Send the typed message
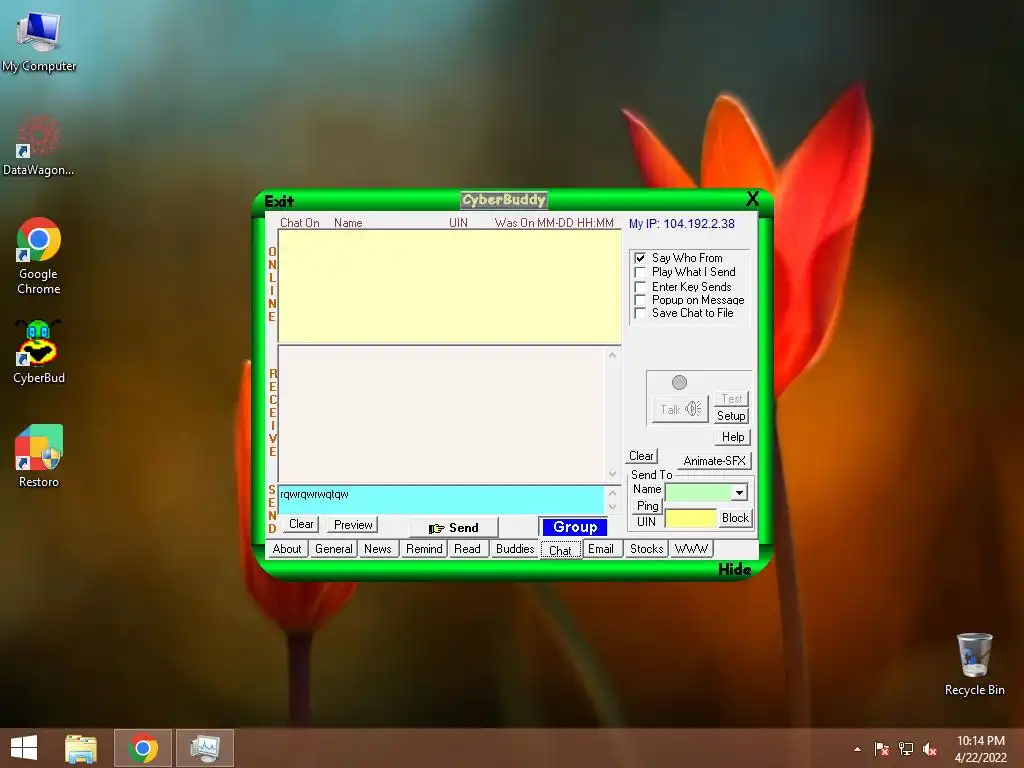This screenshot has height=768, width=1024. tap(454, 528)
